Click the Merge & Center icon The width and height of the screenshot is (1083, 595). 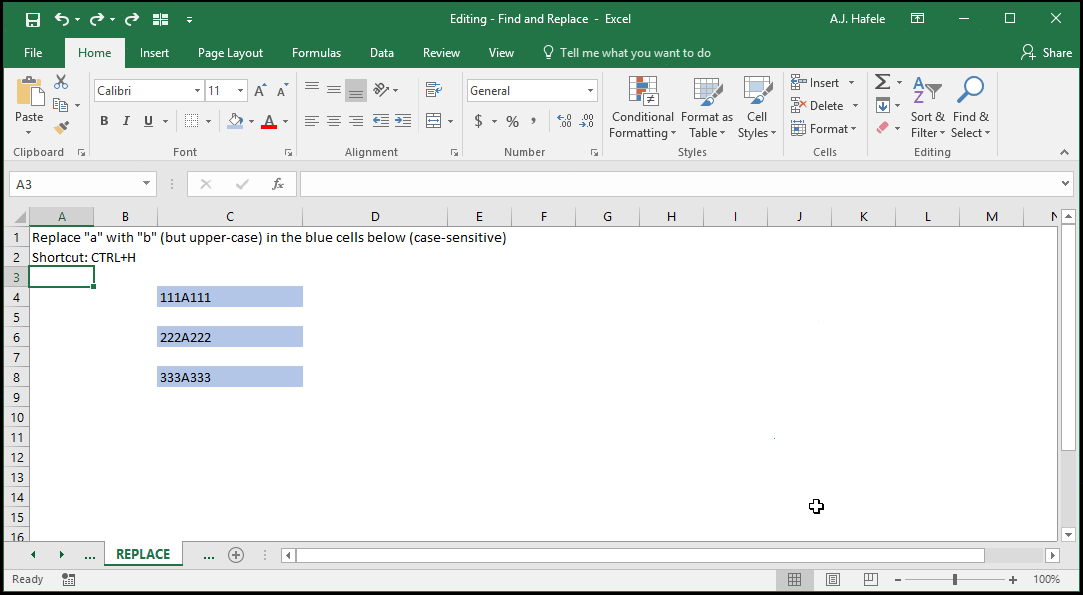[x=434, y=121]
